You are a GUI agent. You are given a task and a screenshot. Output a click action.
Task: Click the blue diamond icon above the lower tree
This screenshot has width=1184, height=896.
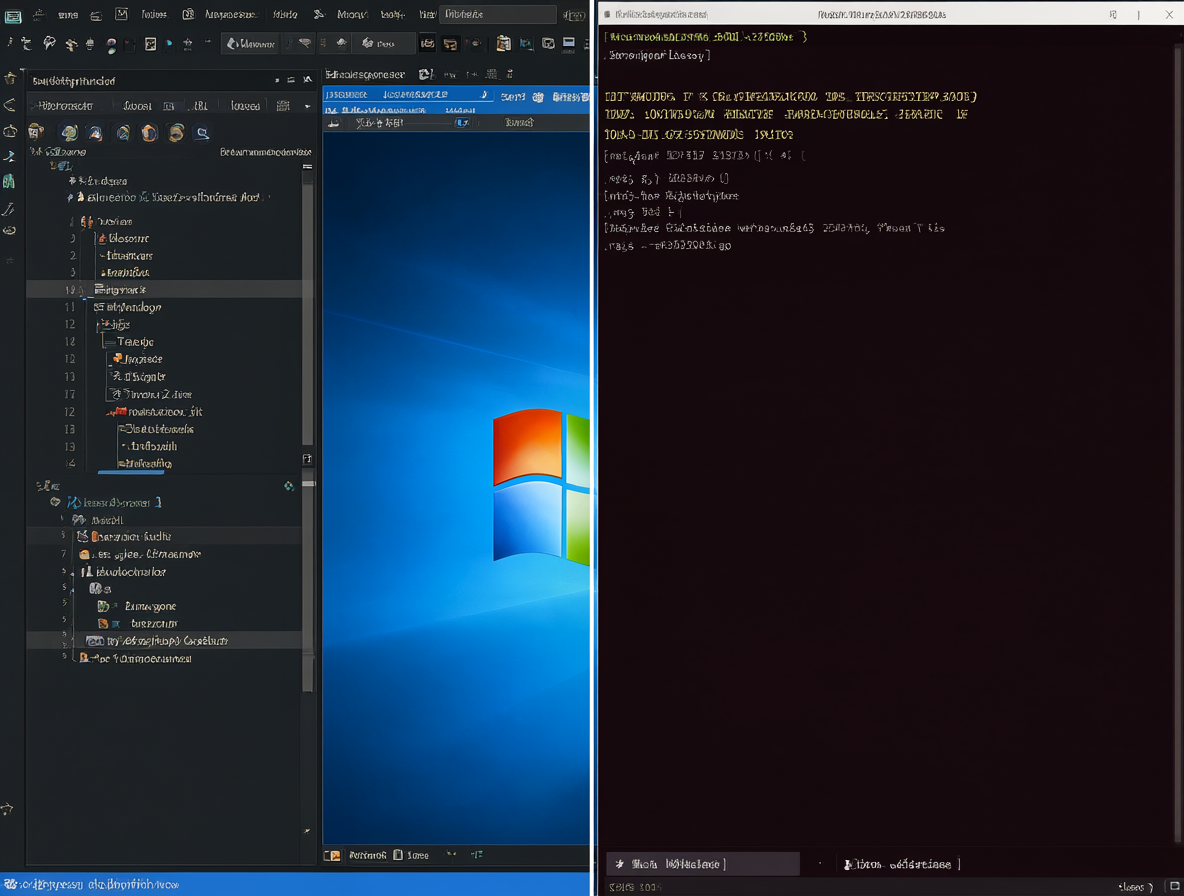pyautogui.click(x=288, y=486)
